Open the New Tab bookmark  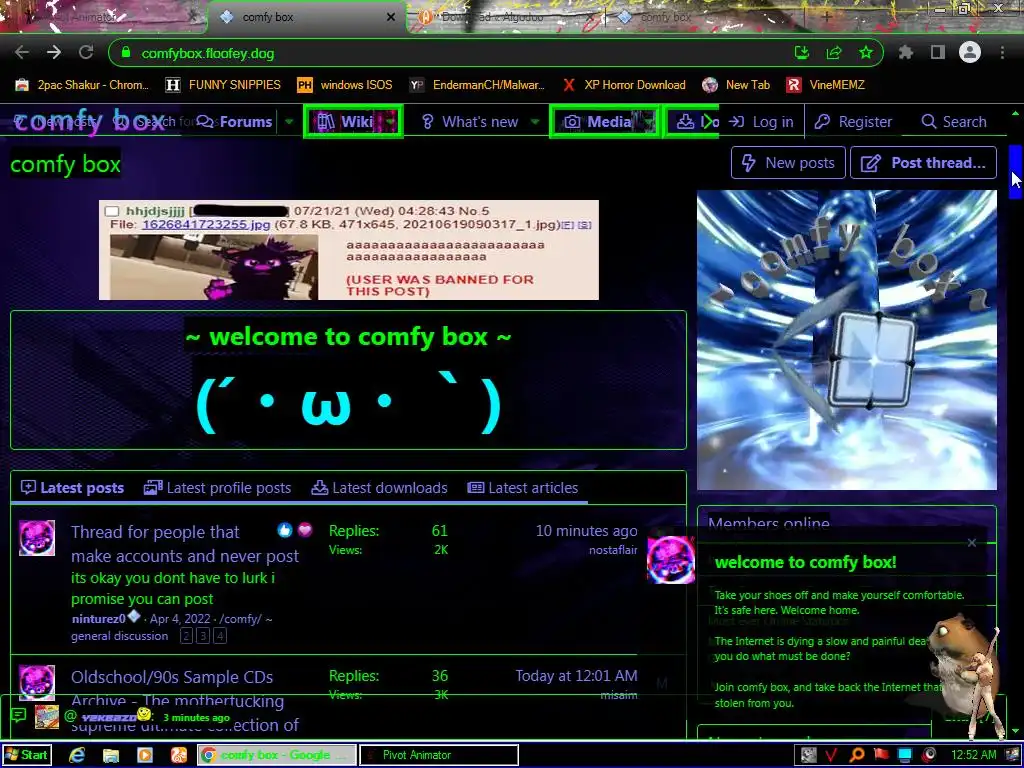(x=736, y=85)
